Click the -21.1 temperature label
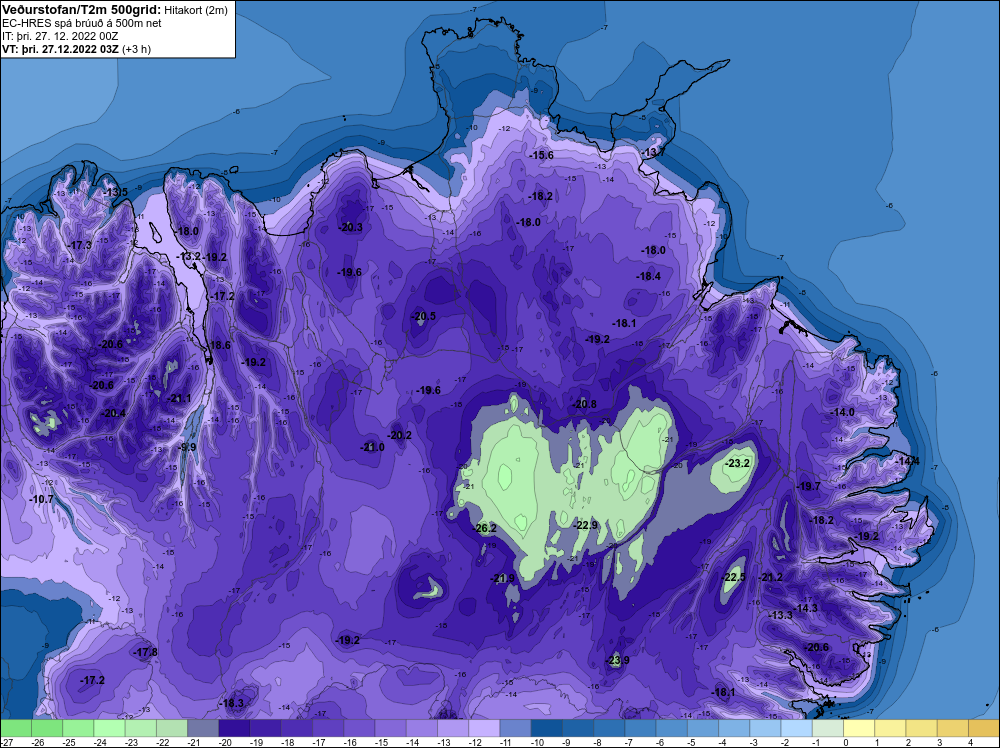Screen dimensions: 1000x748 coord(180,399)
